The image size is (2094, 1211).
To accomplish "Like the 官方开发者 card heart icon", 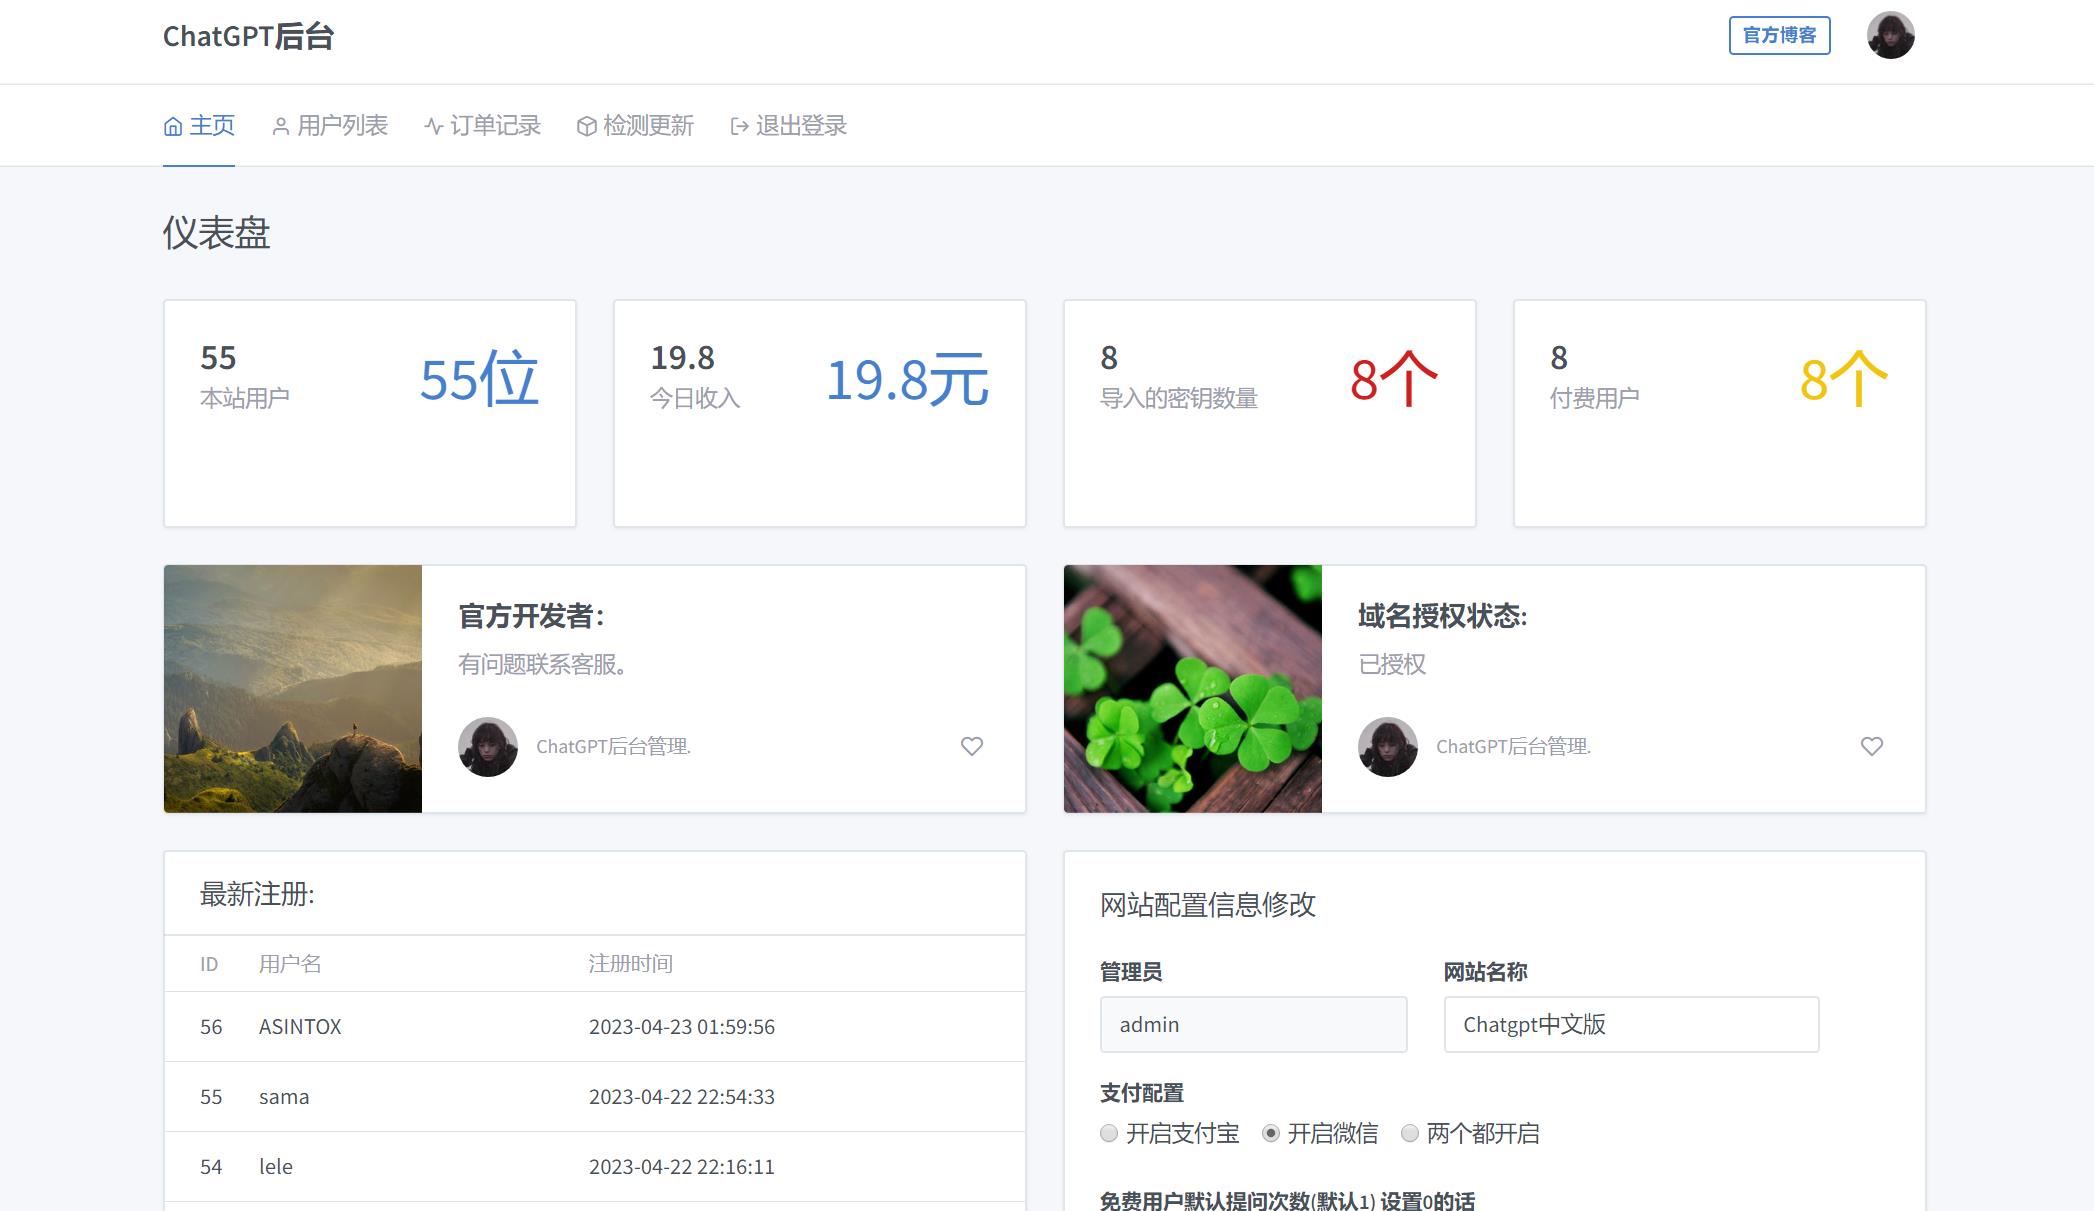I will (x=972, y=746).
